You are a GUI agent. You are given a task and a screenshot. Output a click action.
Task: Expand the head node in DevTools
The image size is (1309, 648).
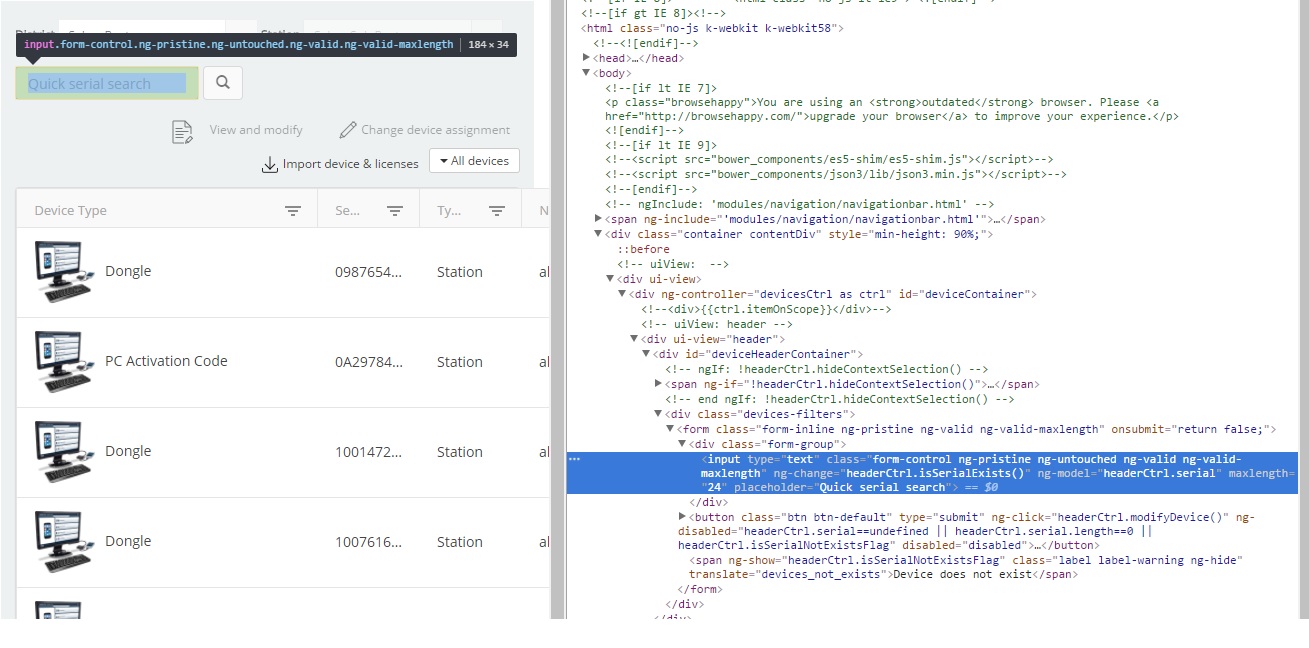[587, 58]
